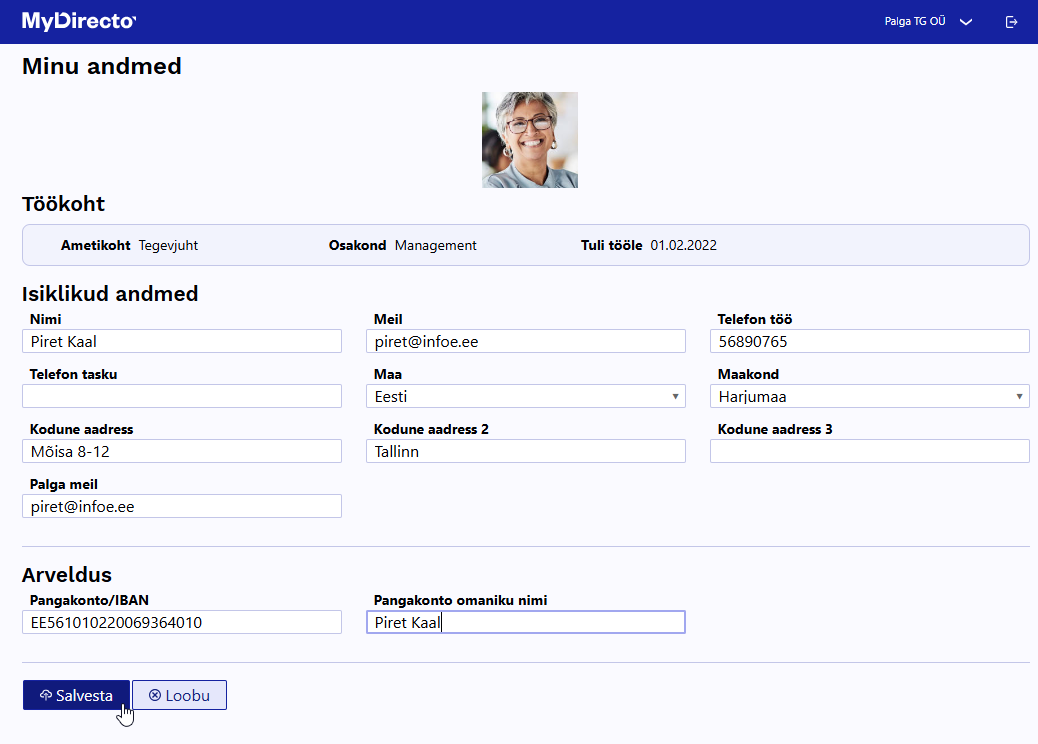The width and height of the screenshot is (1038, 744).
Task: Click the Kodune aadress 2 field
Action: point(526,452)
